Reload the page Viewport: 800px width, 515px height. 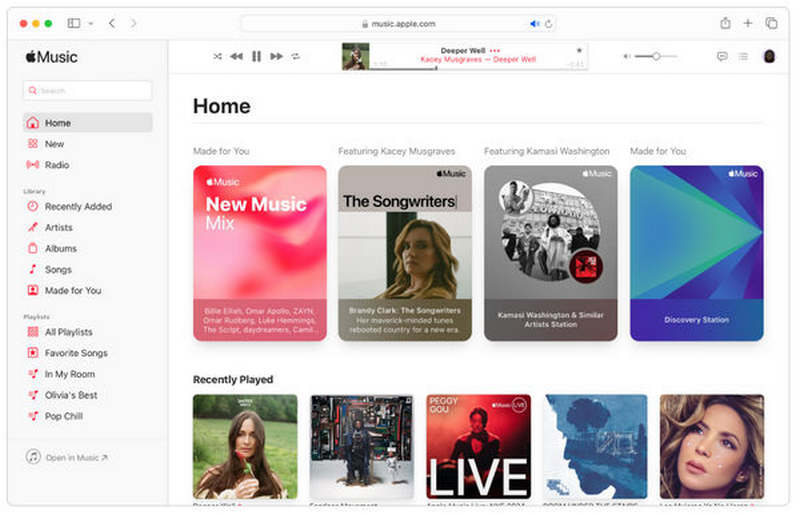pyautogui.click(x=548, y=23)
